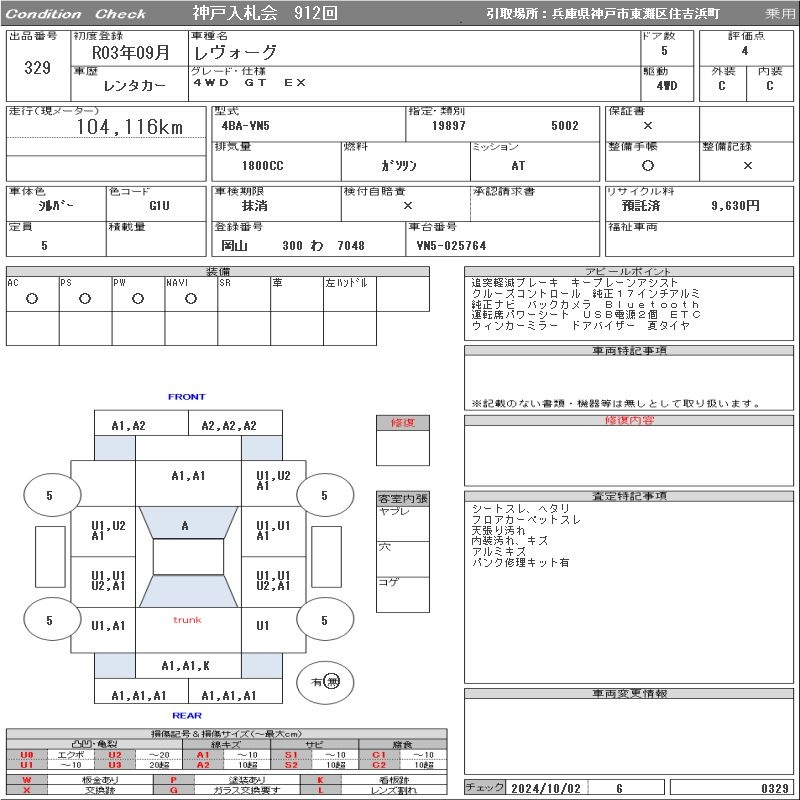Viewport: 800px width, 800px height.
Task: Click the × mark under 保証書
Action: [648, 126]
